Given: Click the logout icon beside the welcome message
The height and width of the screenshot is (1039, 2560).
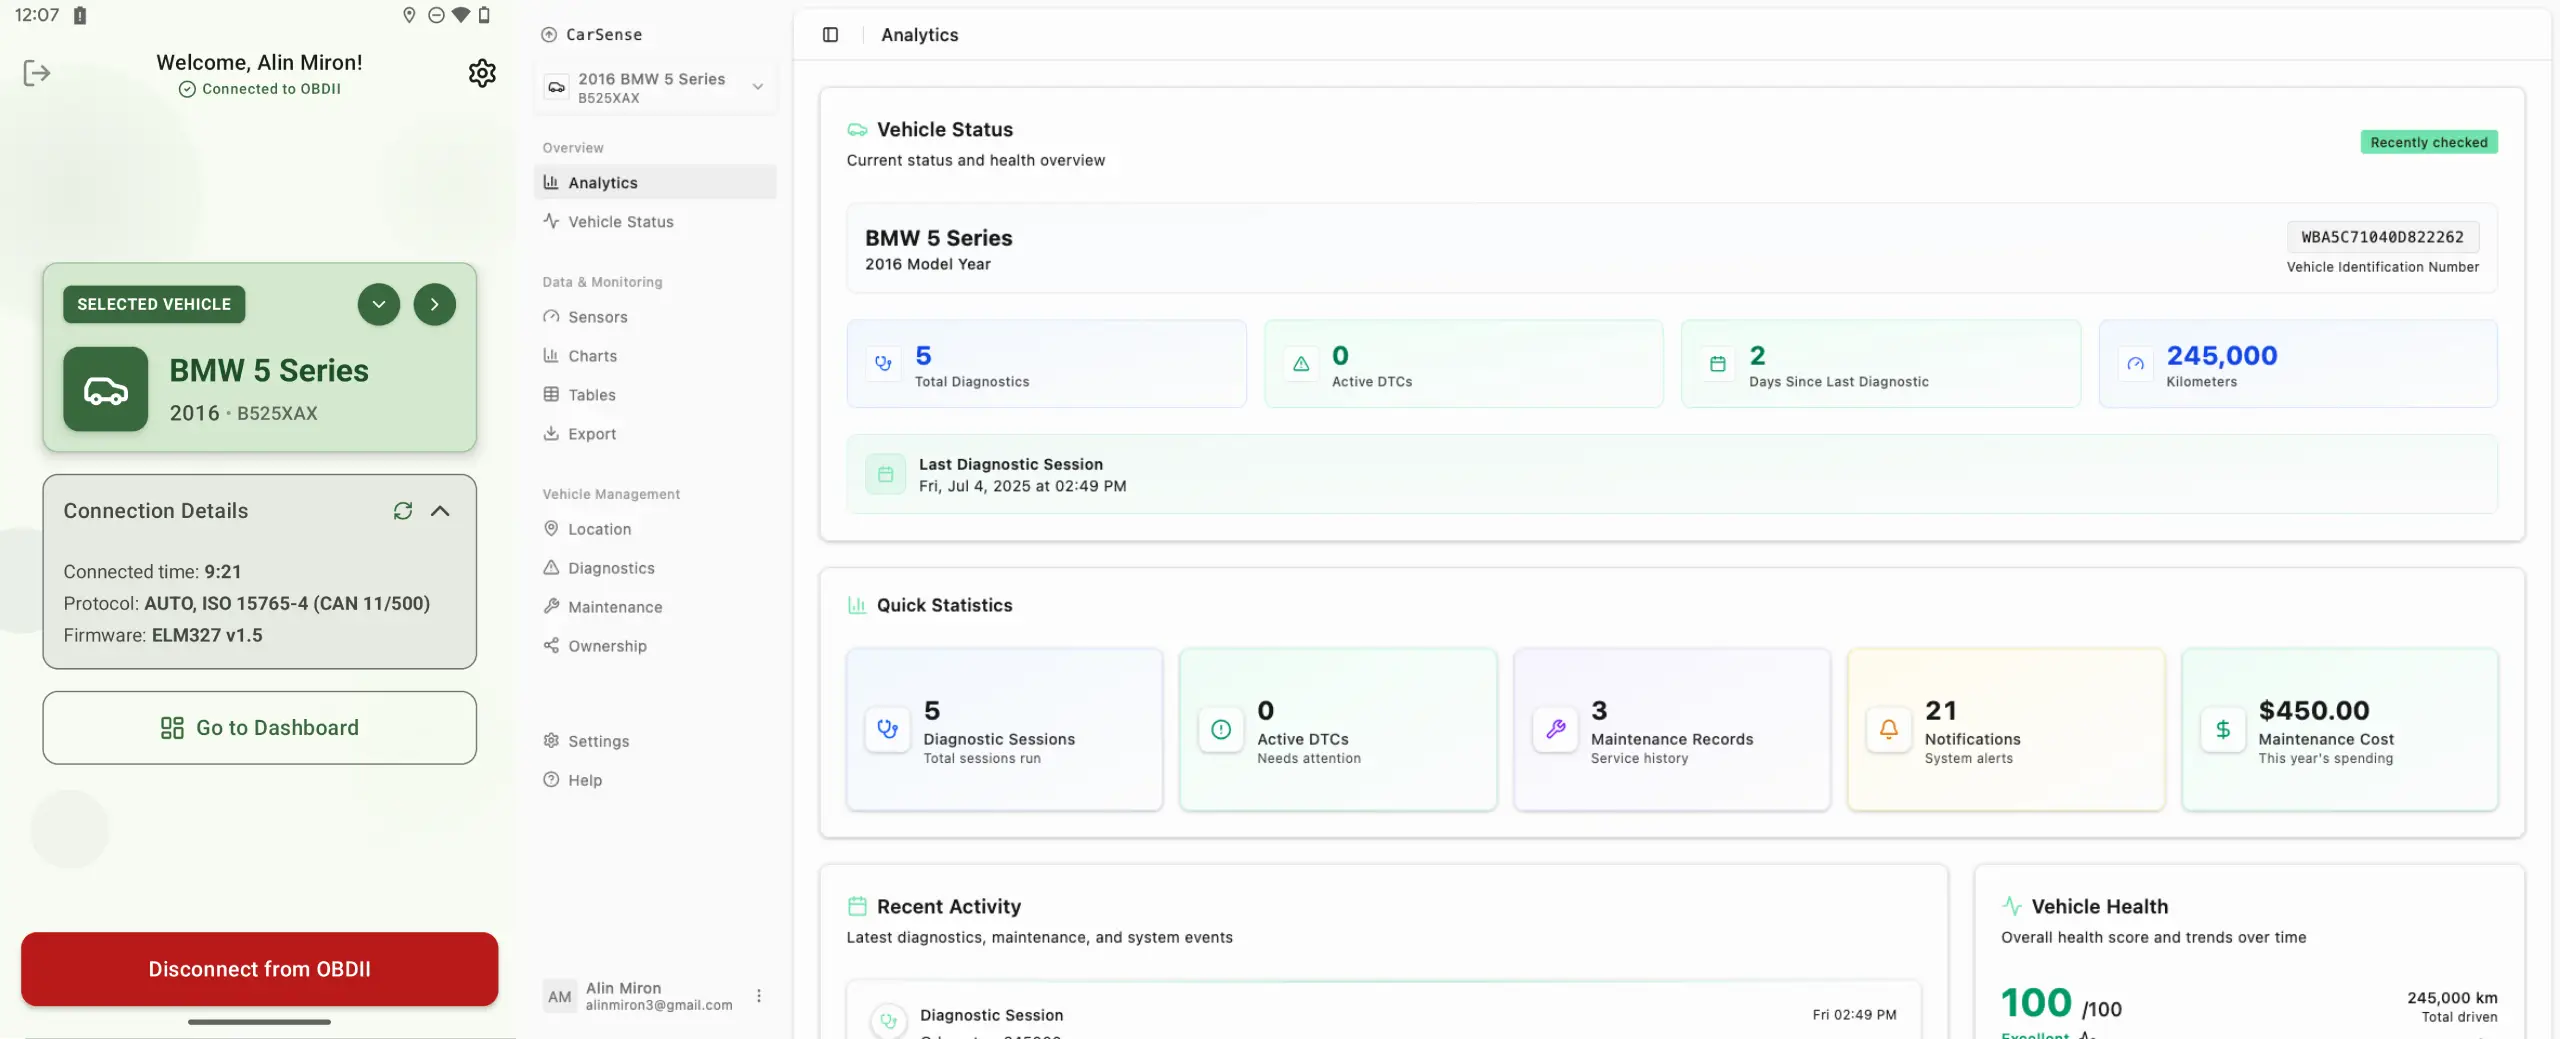Looking at the screenshot, I should (37, 73).
